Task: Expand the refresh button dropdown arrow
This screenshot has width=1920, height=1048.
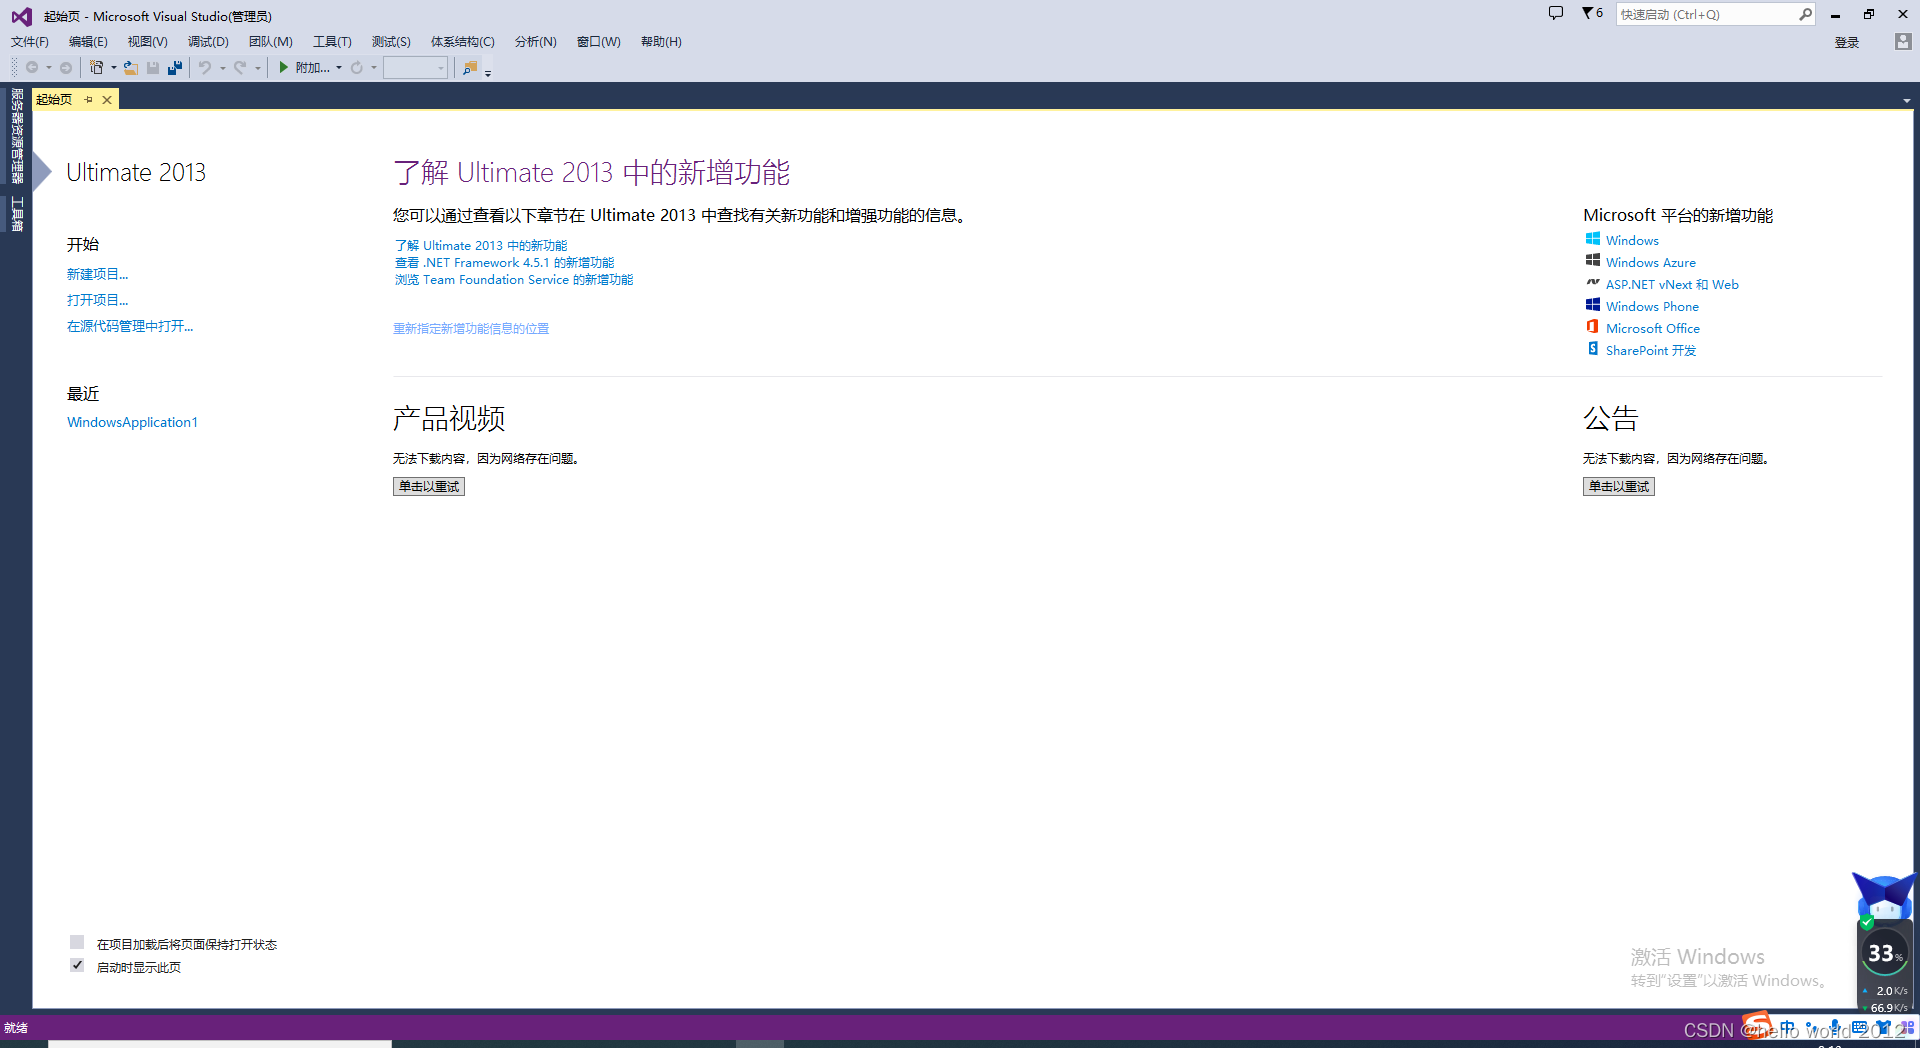Action: point(374,68)
